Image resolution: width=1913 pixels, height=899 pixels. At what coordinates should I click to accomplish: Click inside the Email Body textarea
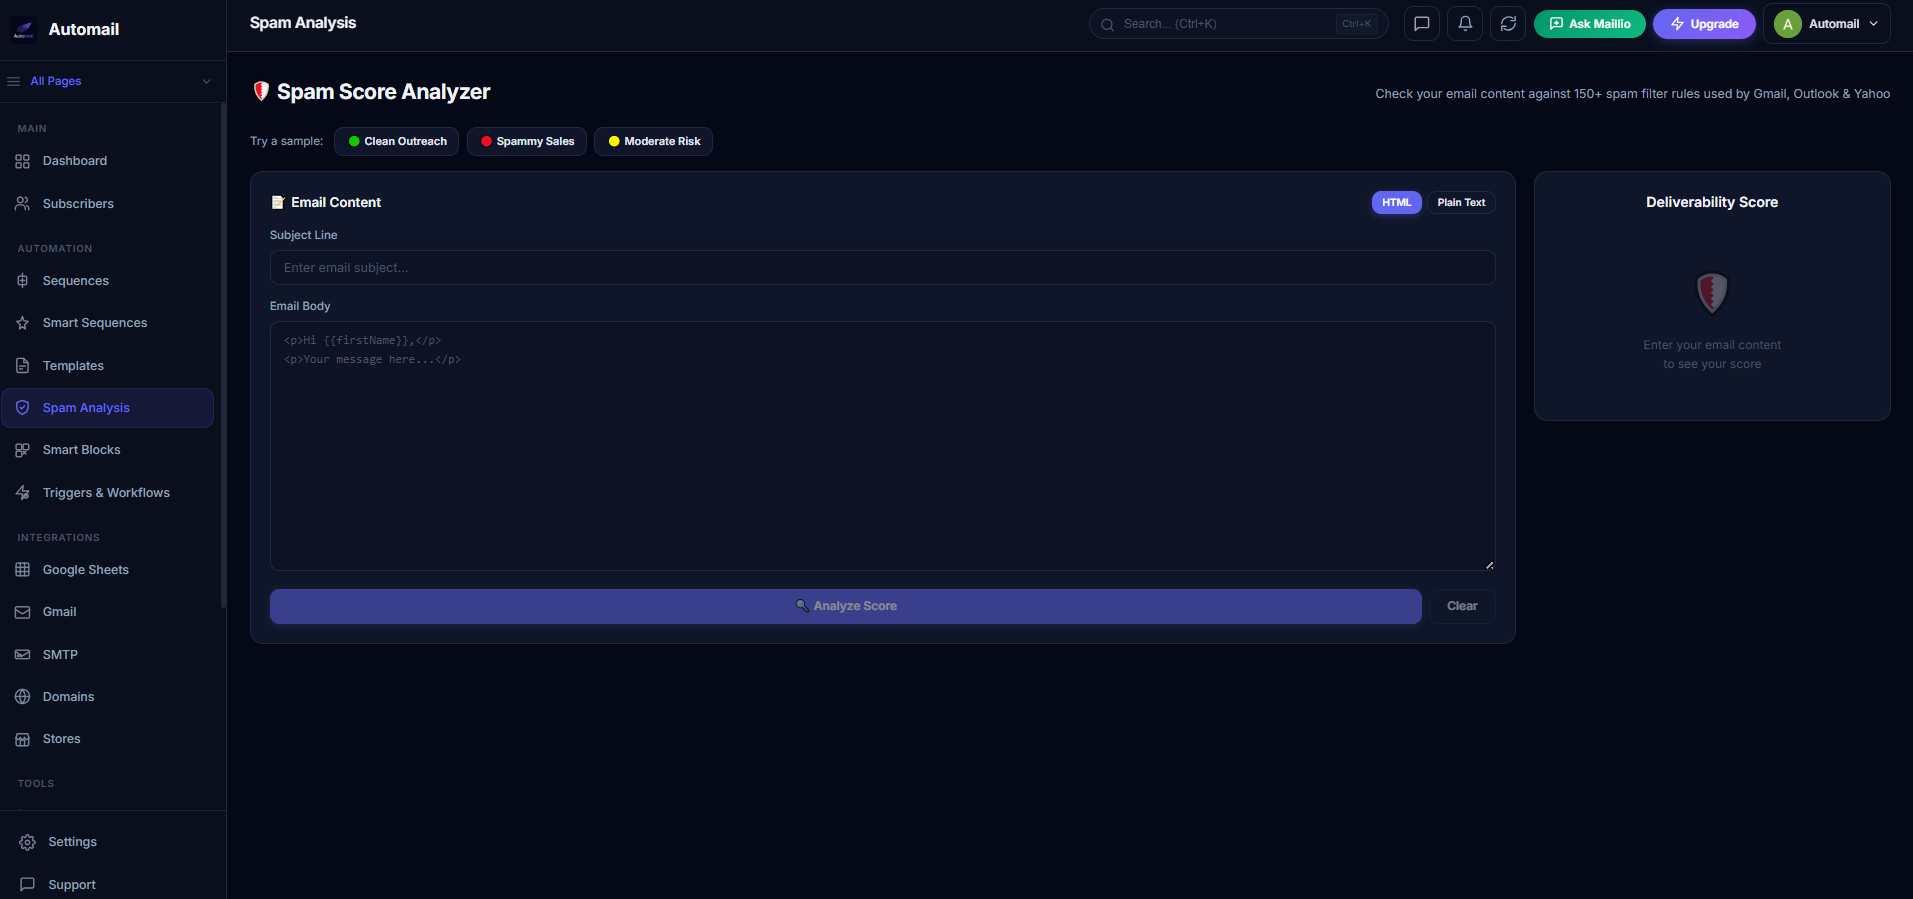[882, 446]
